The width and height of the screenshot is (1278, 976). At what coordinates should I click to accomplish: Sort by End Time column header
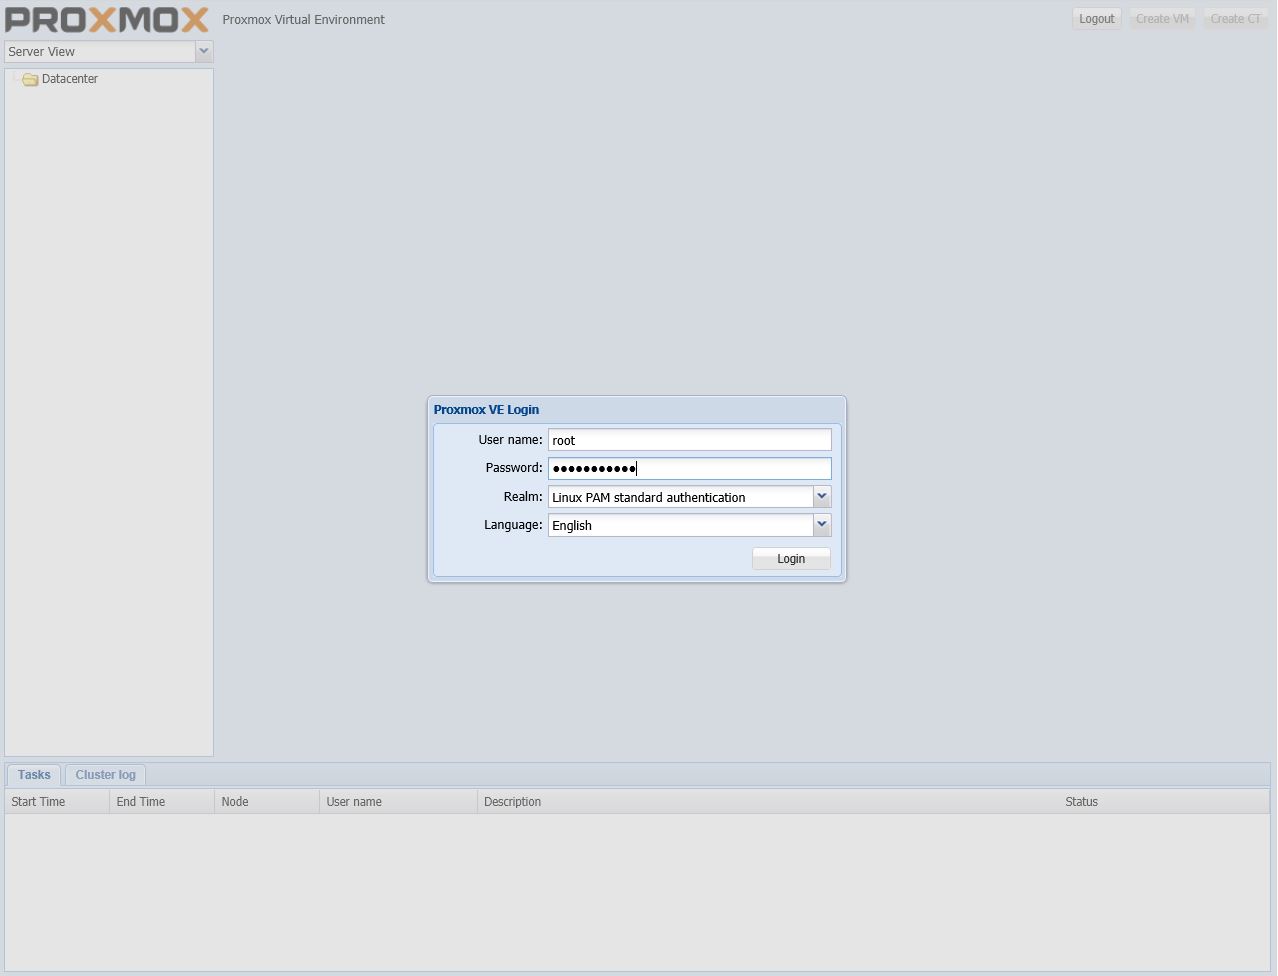click(162, 802)
